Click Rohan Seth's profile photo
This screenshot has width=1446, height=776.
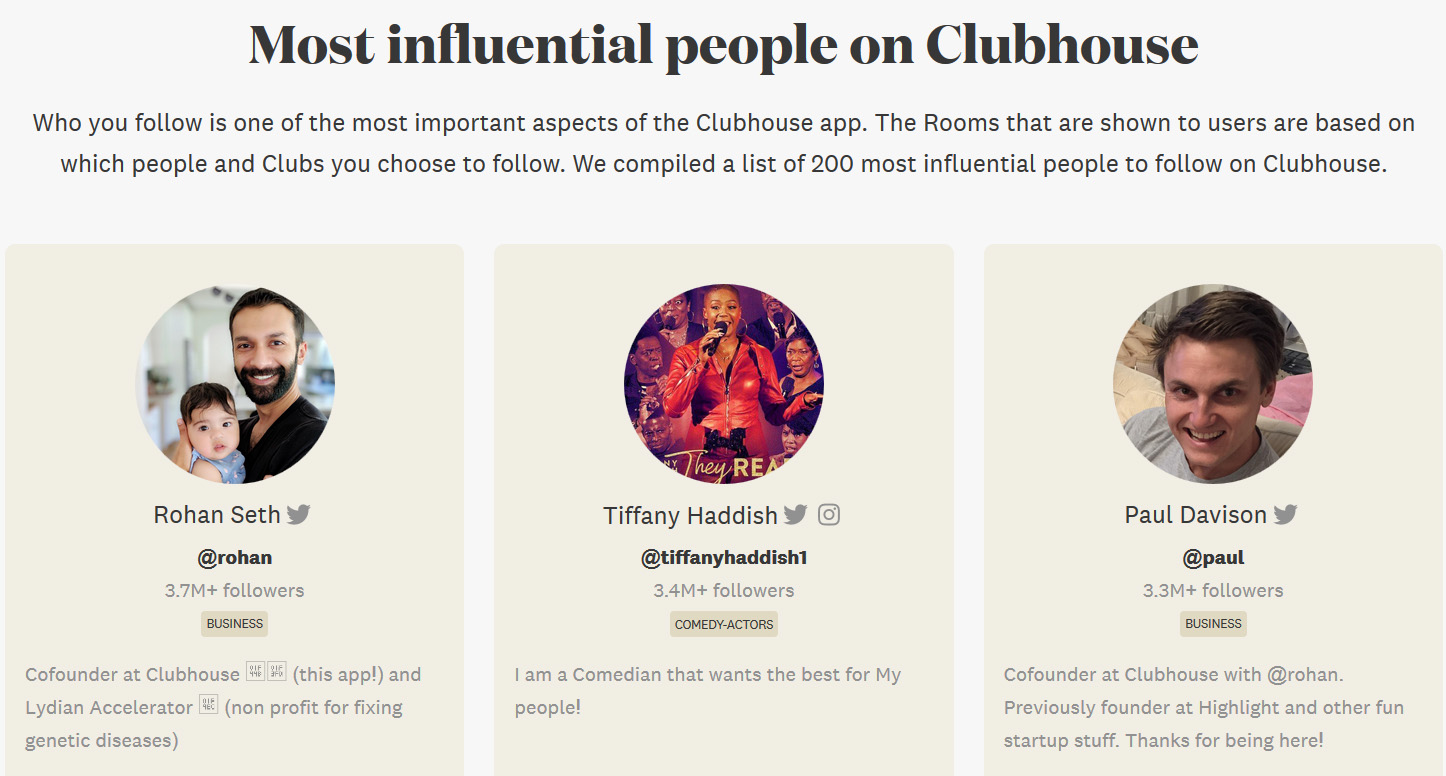[x=235, y=384]
